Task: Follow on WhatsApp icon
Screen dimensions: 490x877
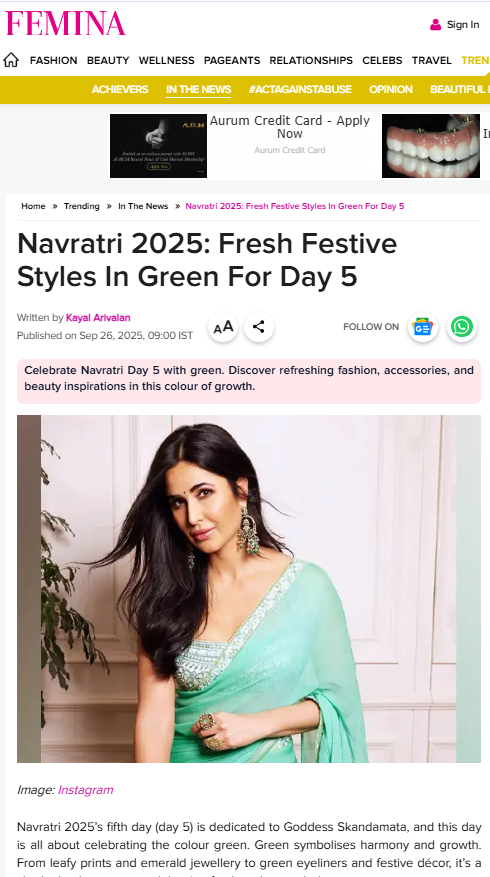Action: click(462, 327)
